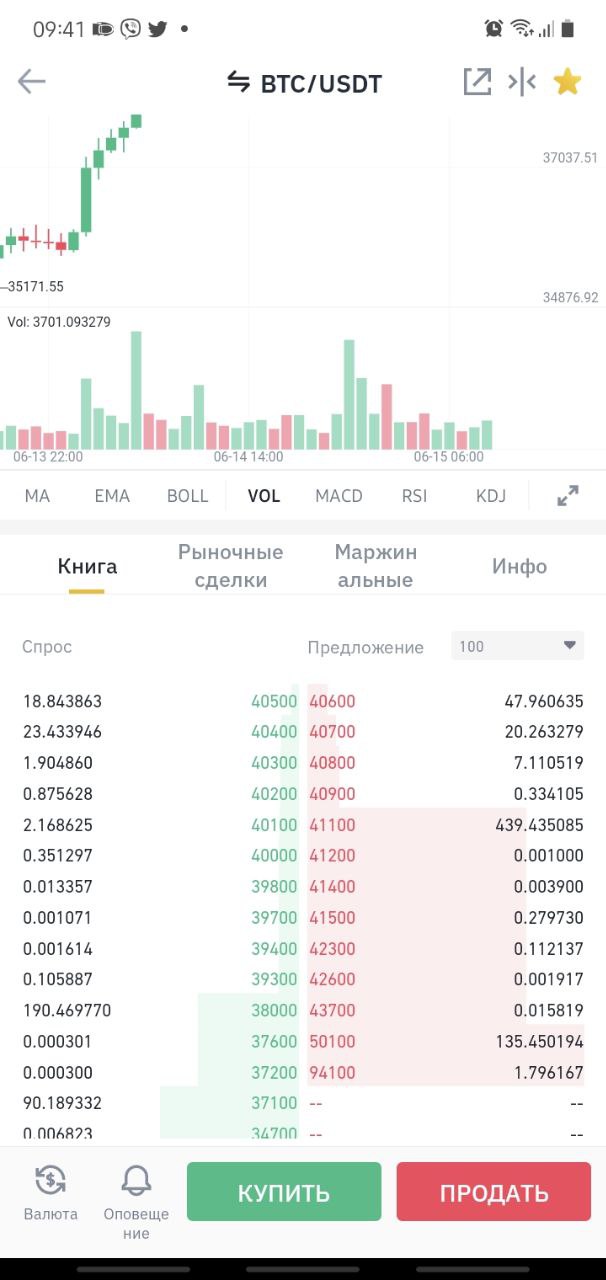Switch to the Инфо tab
Viewport: 606px width, 1280px height.
point(519,566)
